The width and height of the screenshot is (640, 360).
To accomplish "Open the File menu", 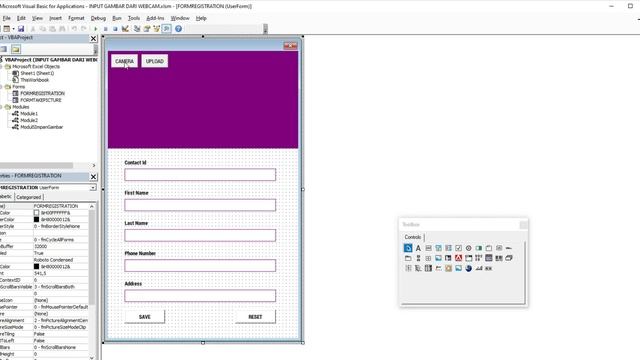I will coord(7,18).
